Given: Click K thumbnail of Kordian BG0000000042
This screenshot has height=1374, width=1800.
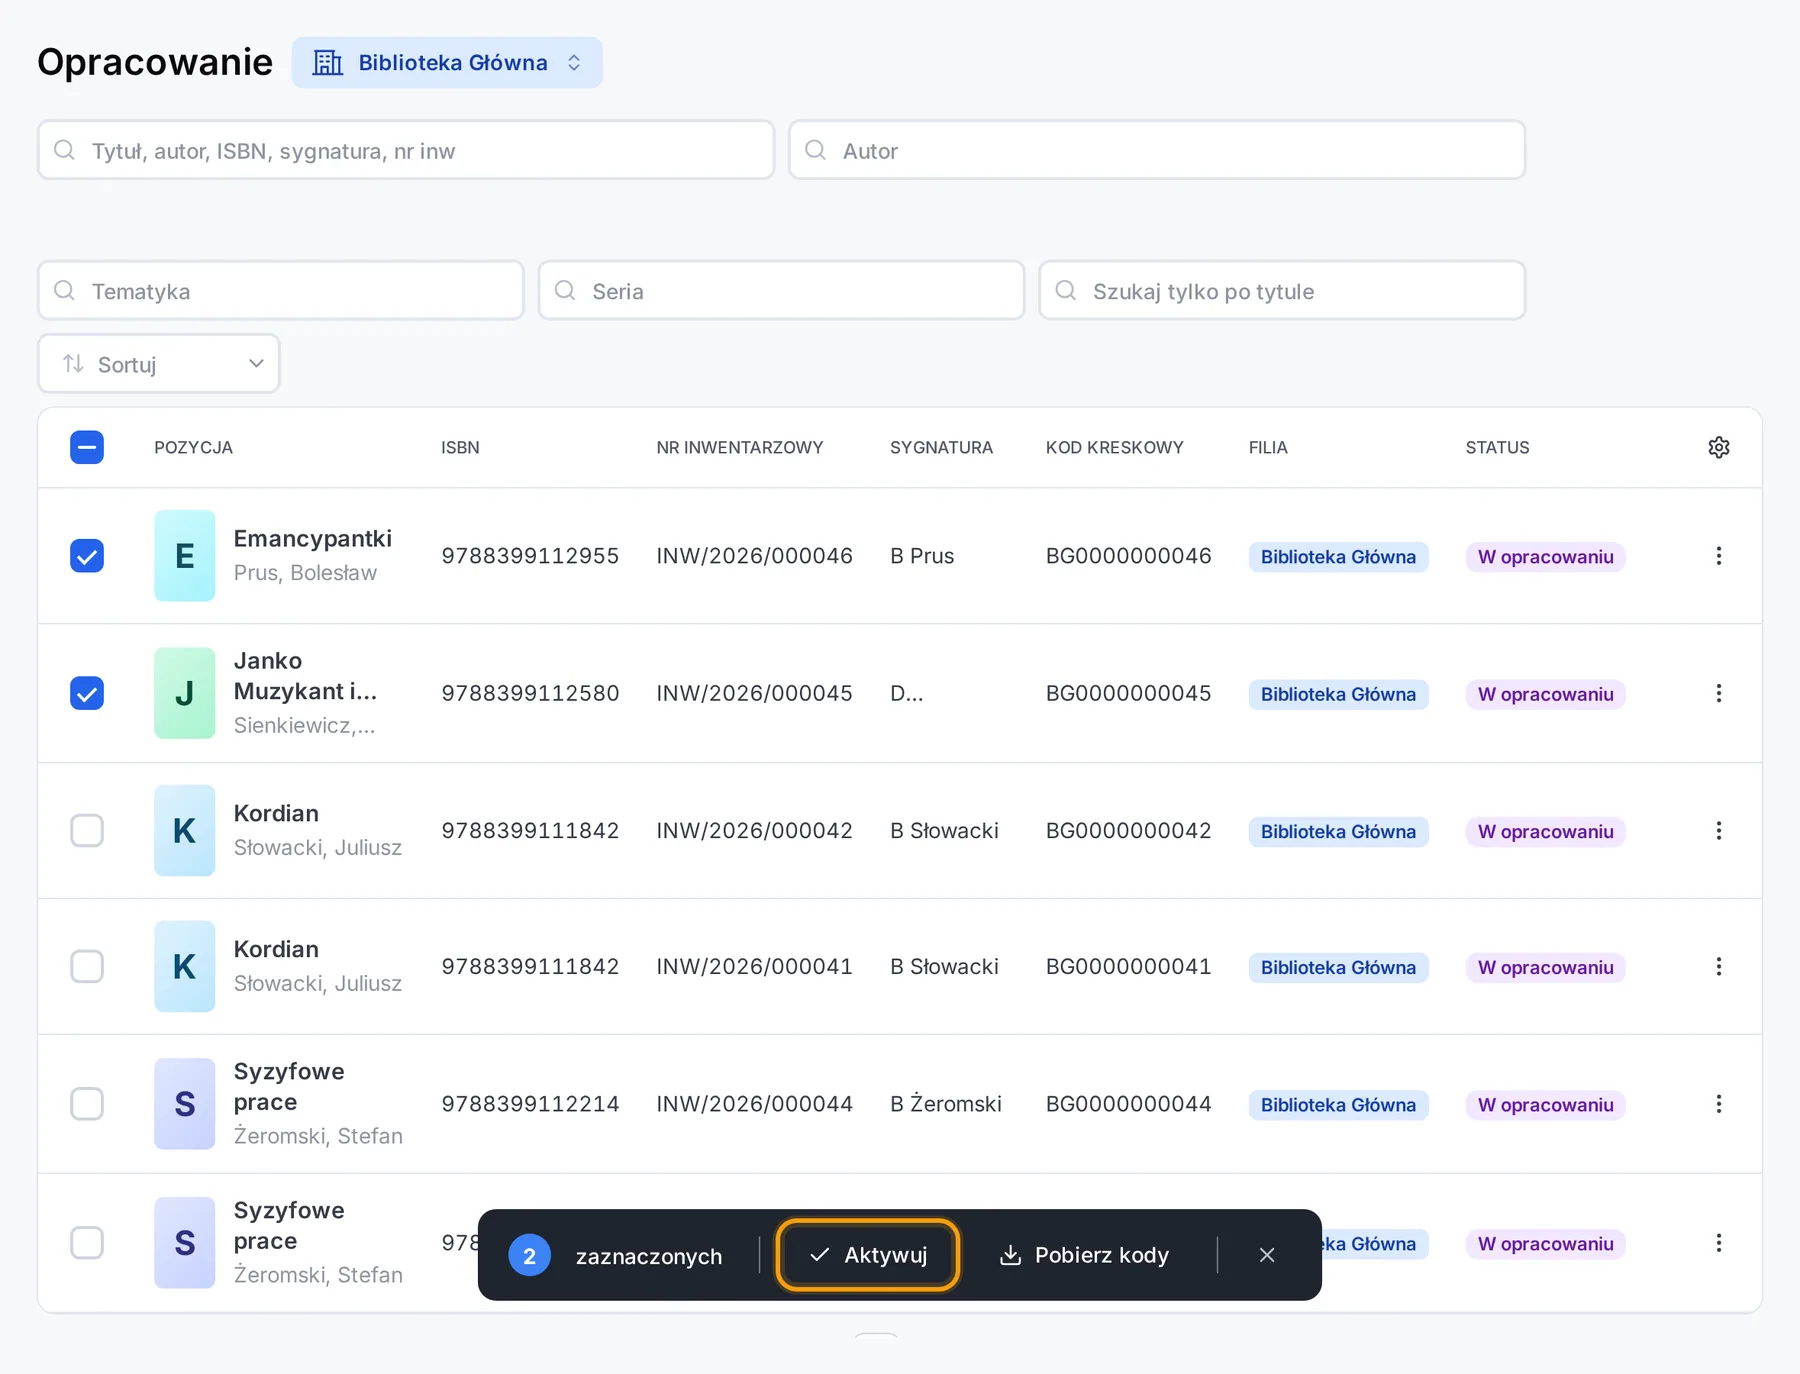Looking at the screenshot, I should (185, 830).
